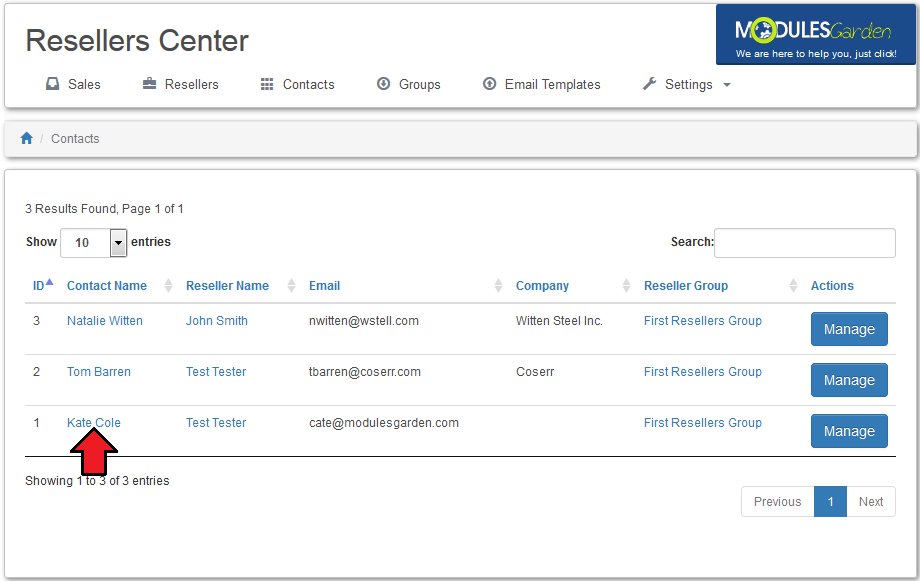Open the Email Templates menu item
The height and width of the screenshot is (581, 920).
(542, 85)
